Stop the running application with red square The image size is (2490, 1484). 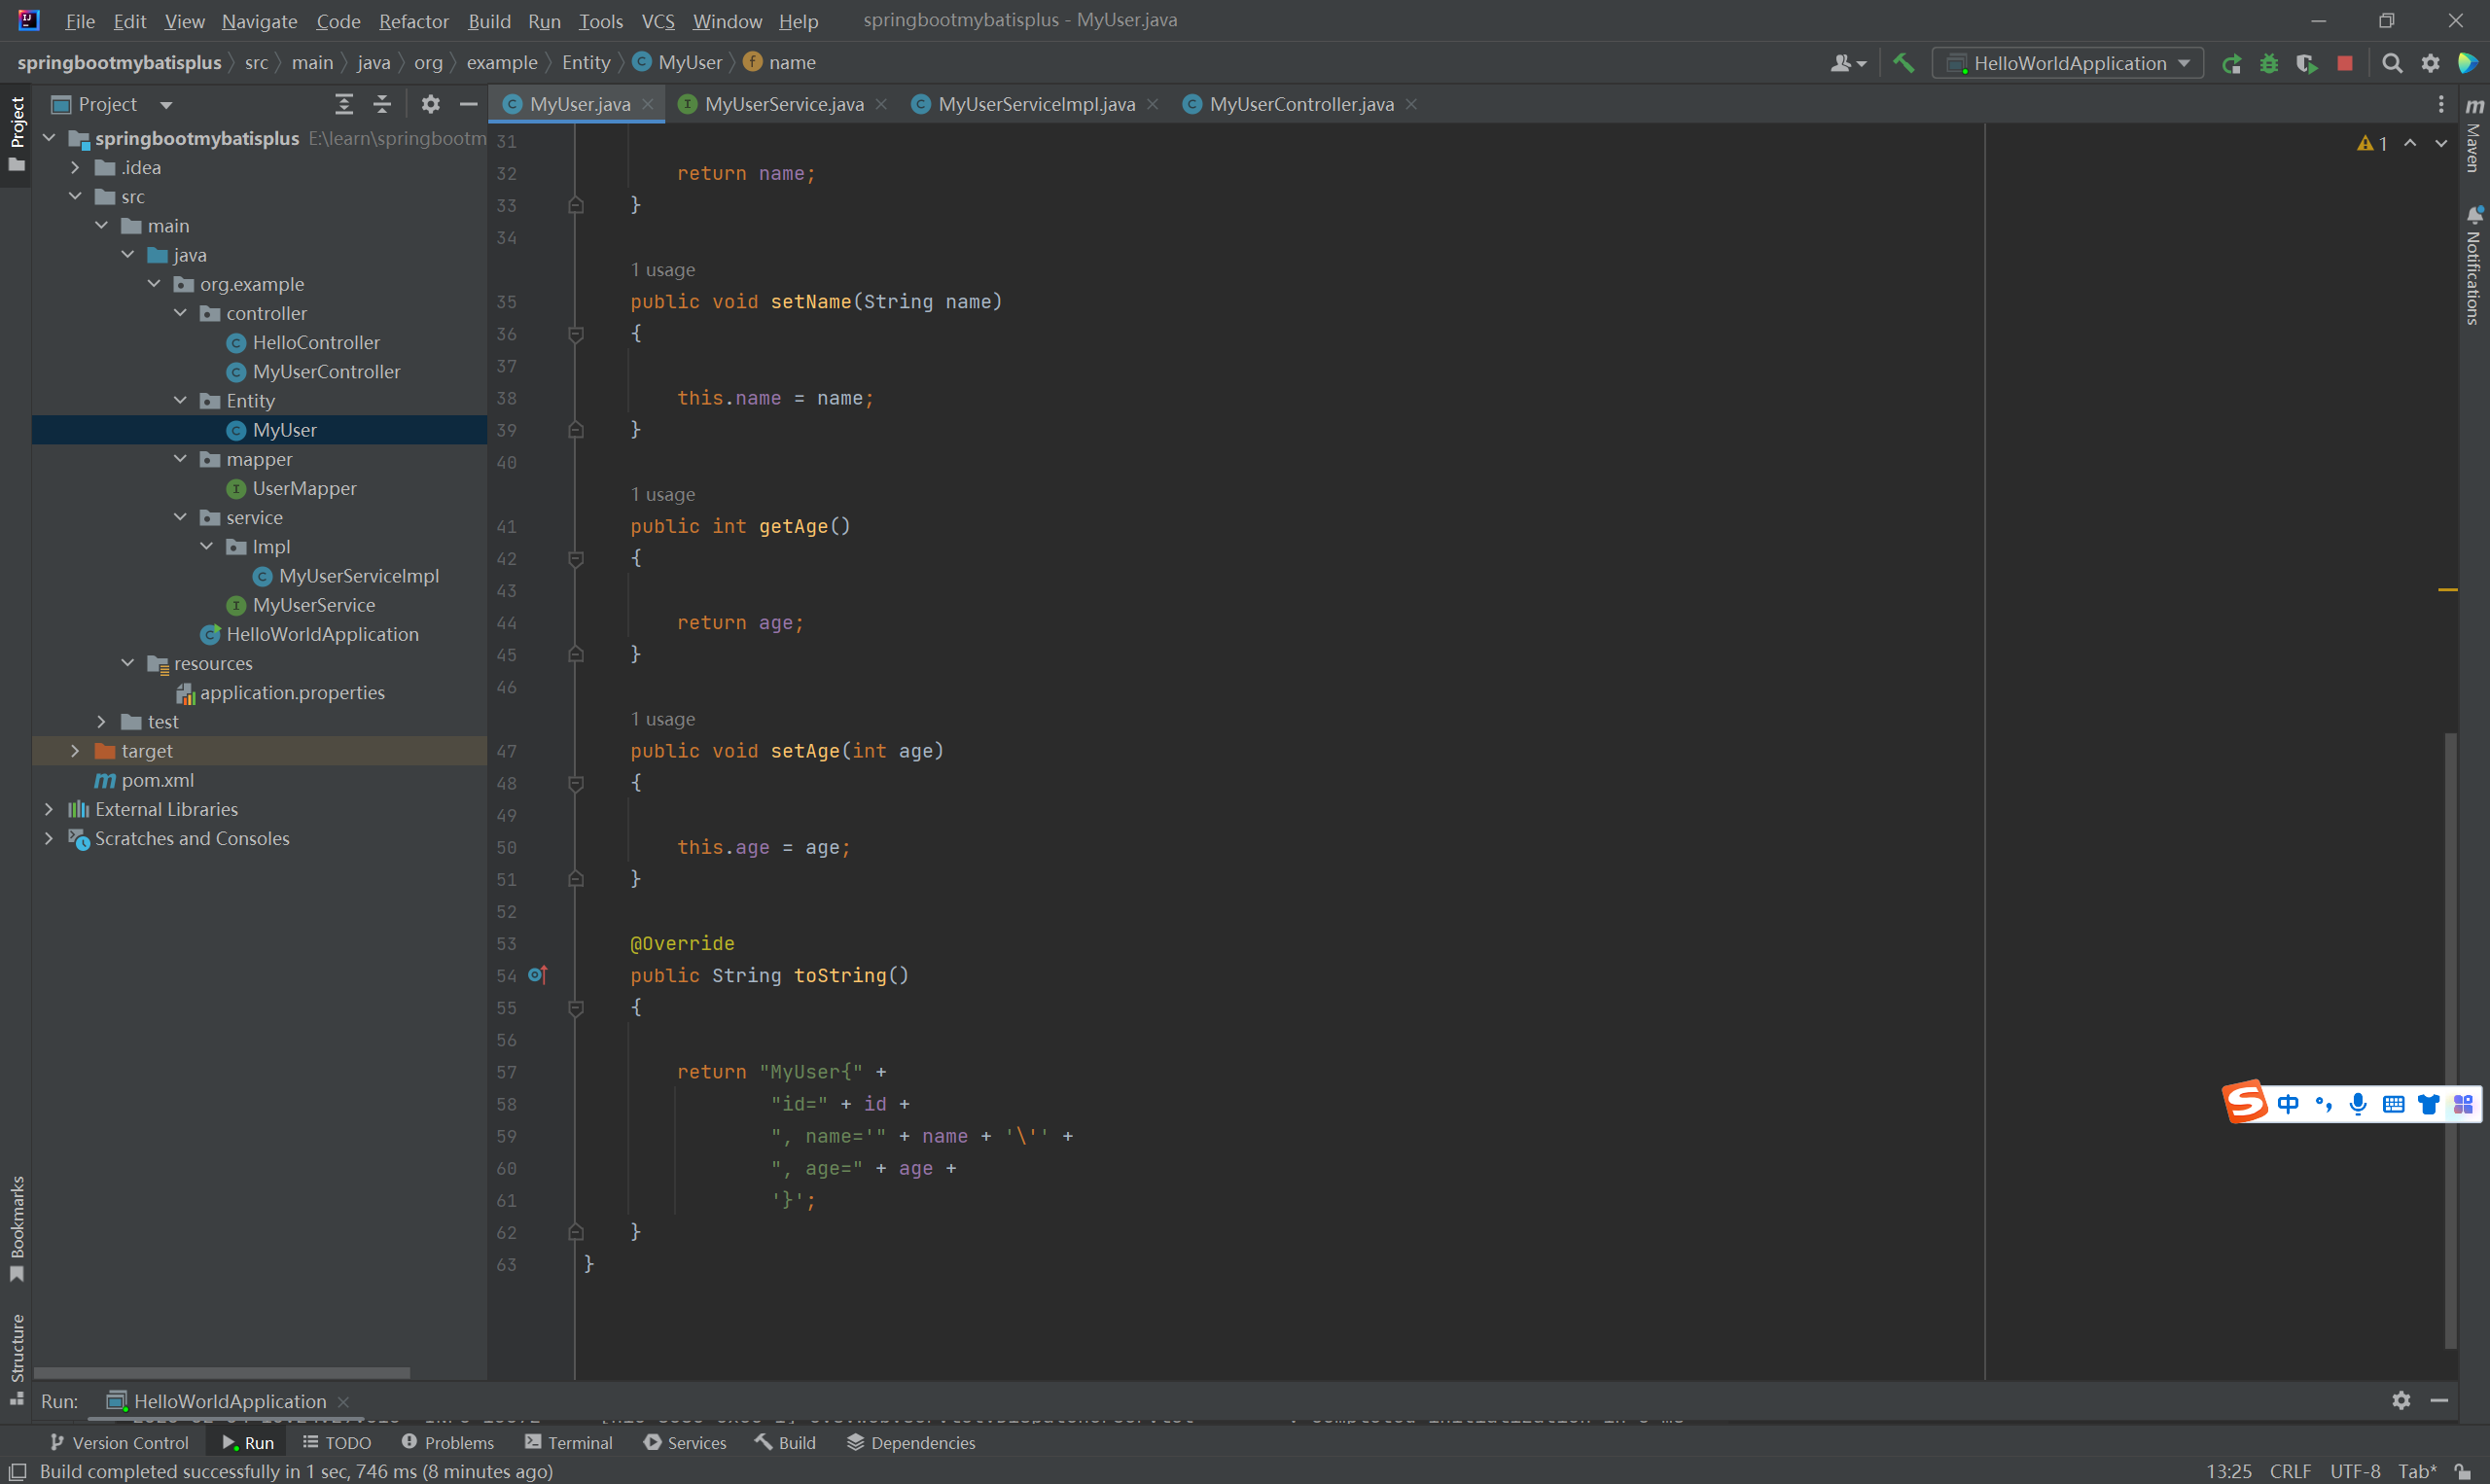tap(2345, 63)
